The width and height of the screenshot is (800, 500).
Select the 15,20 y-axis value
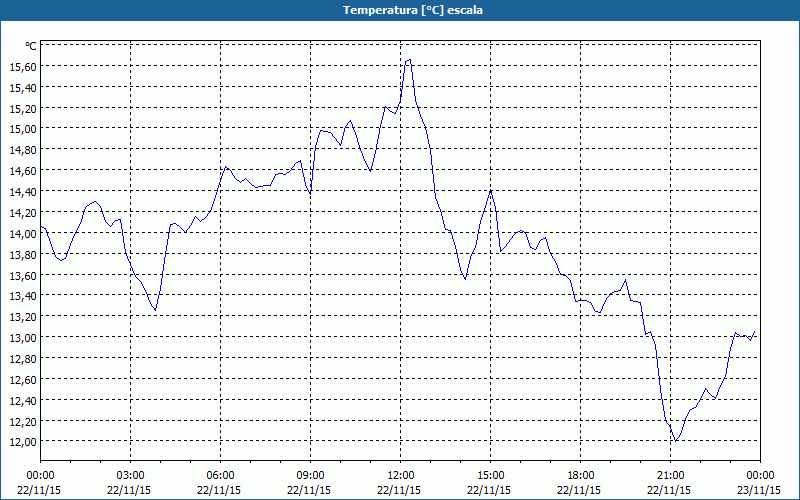click(23, 109)
